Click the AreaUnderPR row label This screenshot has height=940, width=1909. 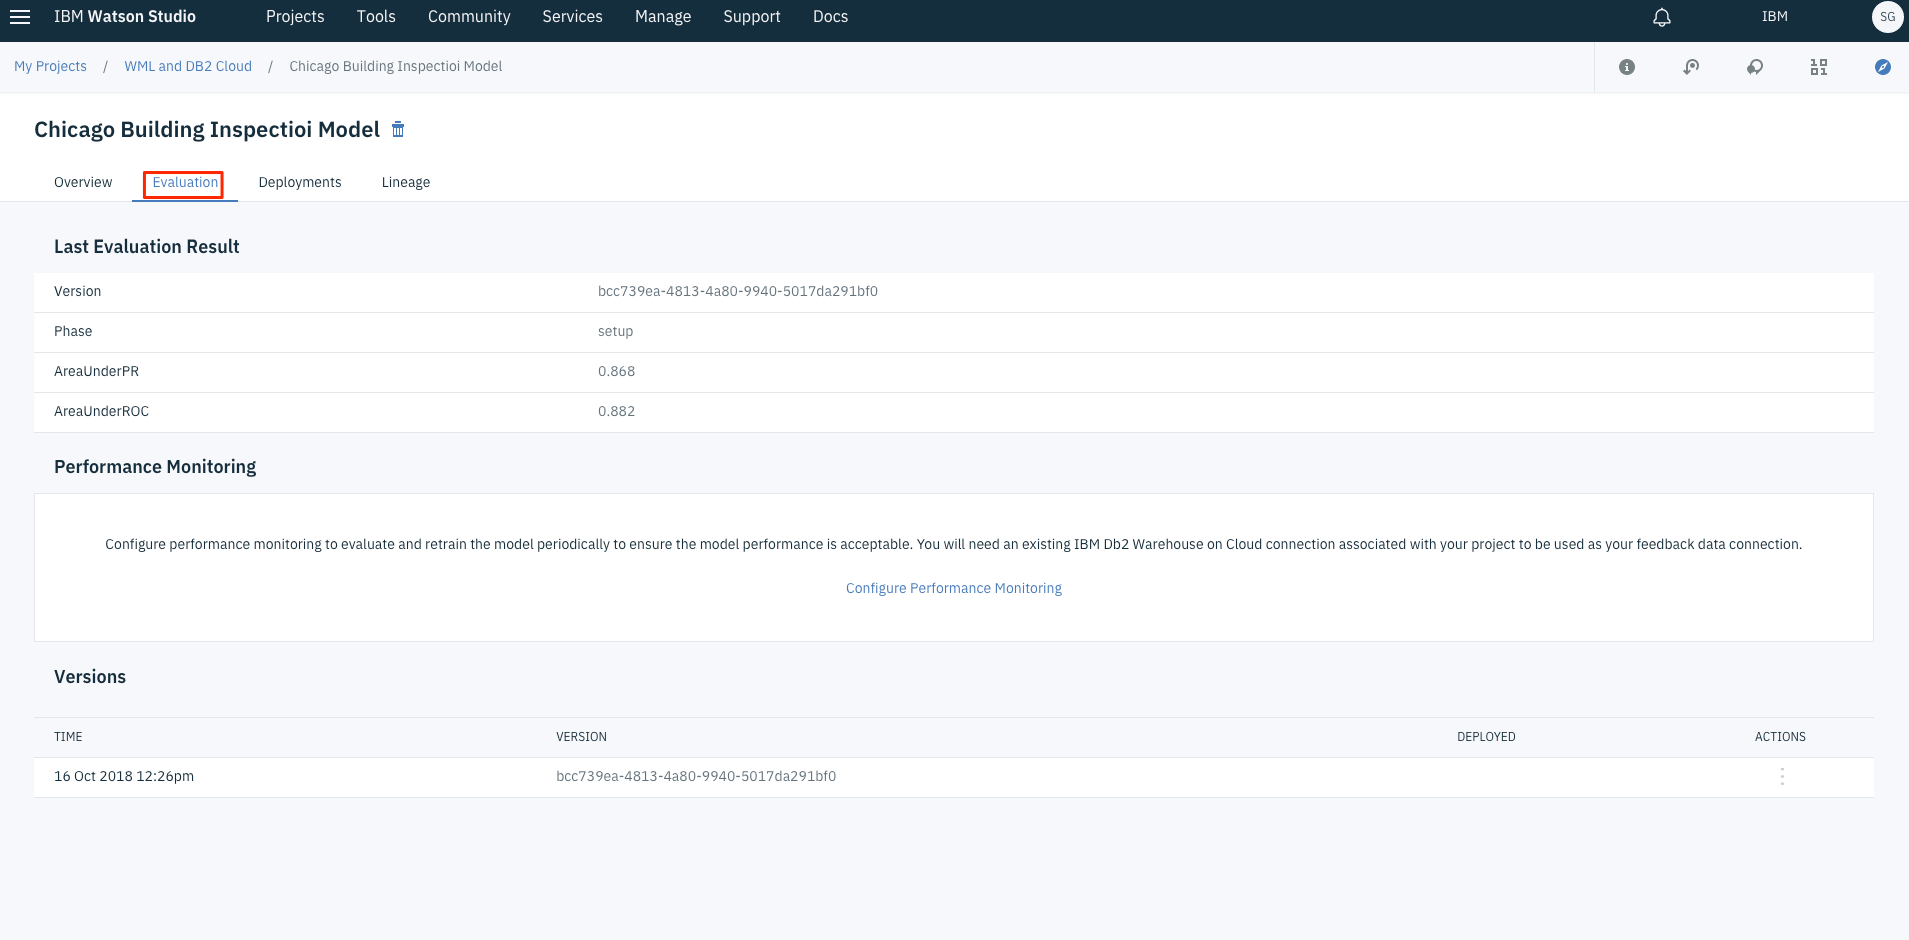coord(96,371)
